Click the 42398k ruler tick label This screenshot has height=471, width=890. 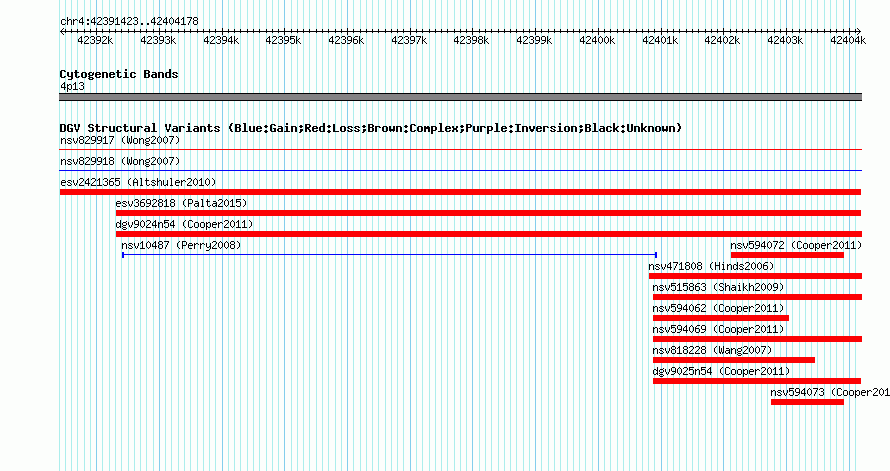pos(471,40)
